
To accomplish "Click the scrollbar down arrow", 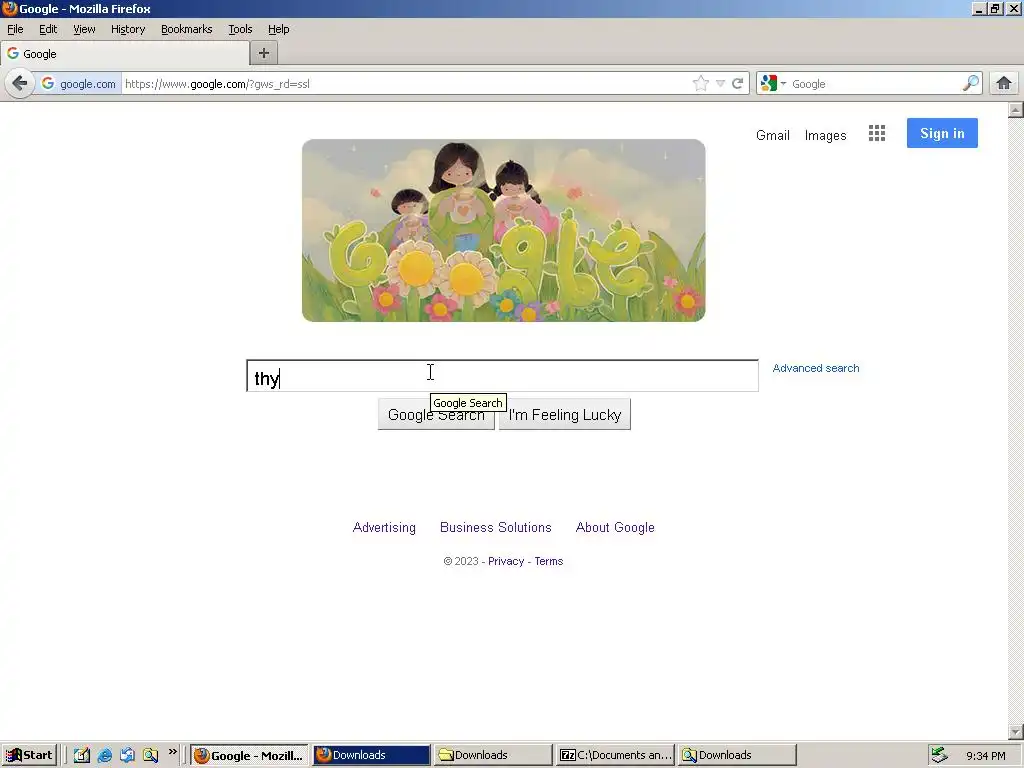I will (1016, 732).
